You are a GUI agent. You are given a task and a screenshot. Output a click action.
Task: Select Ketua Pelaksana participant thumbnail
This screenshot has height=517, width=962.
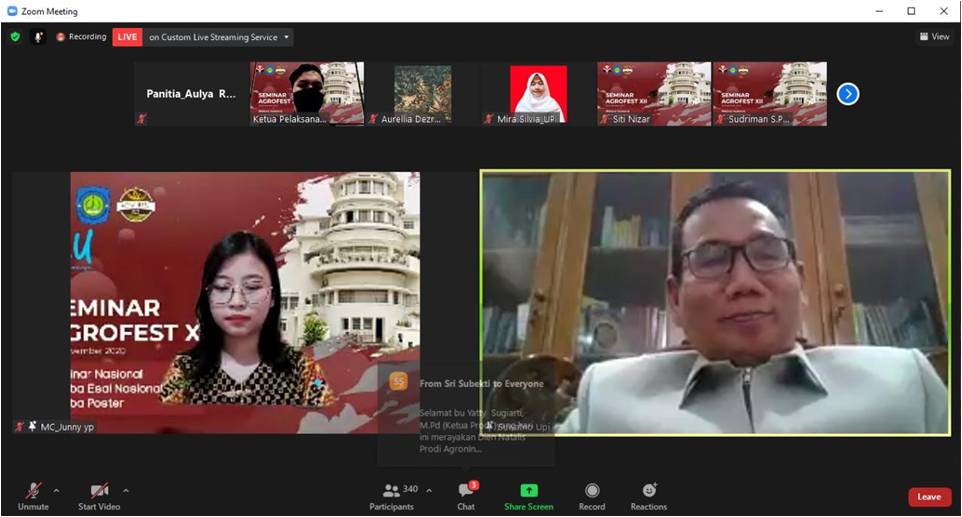[307, 94]
